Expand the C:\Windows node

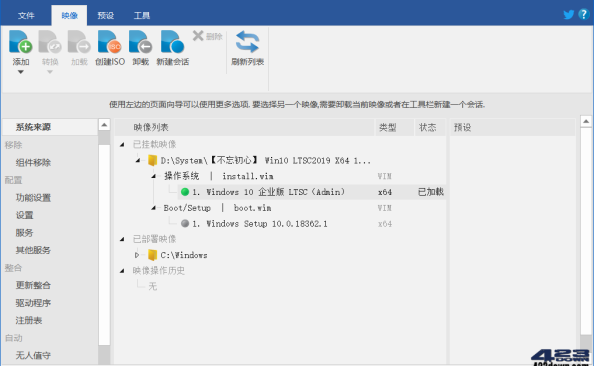tap(137, 255)
